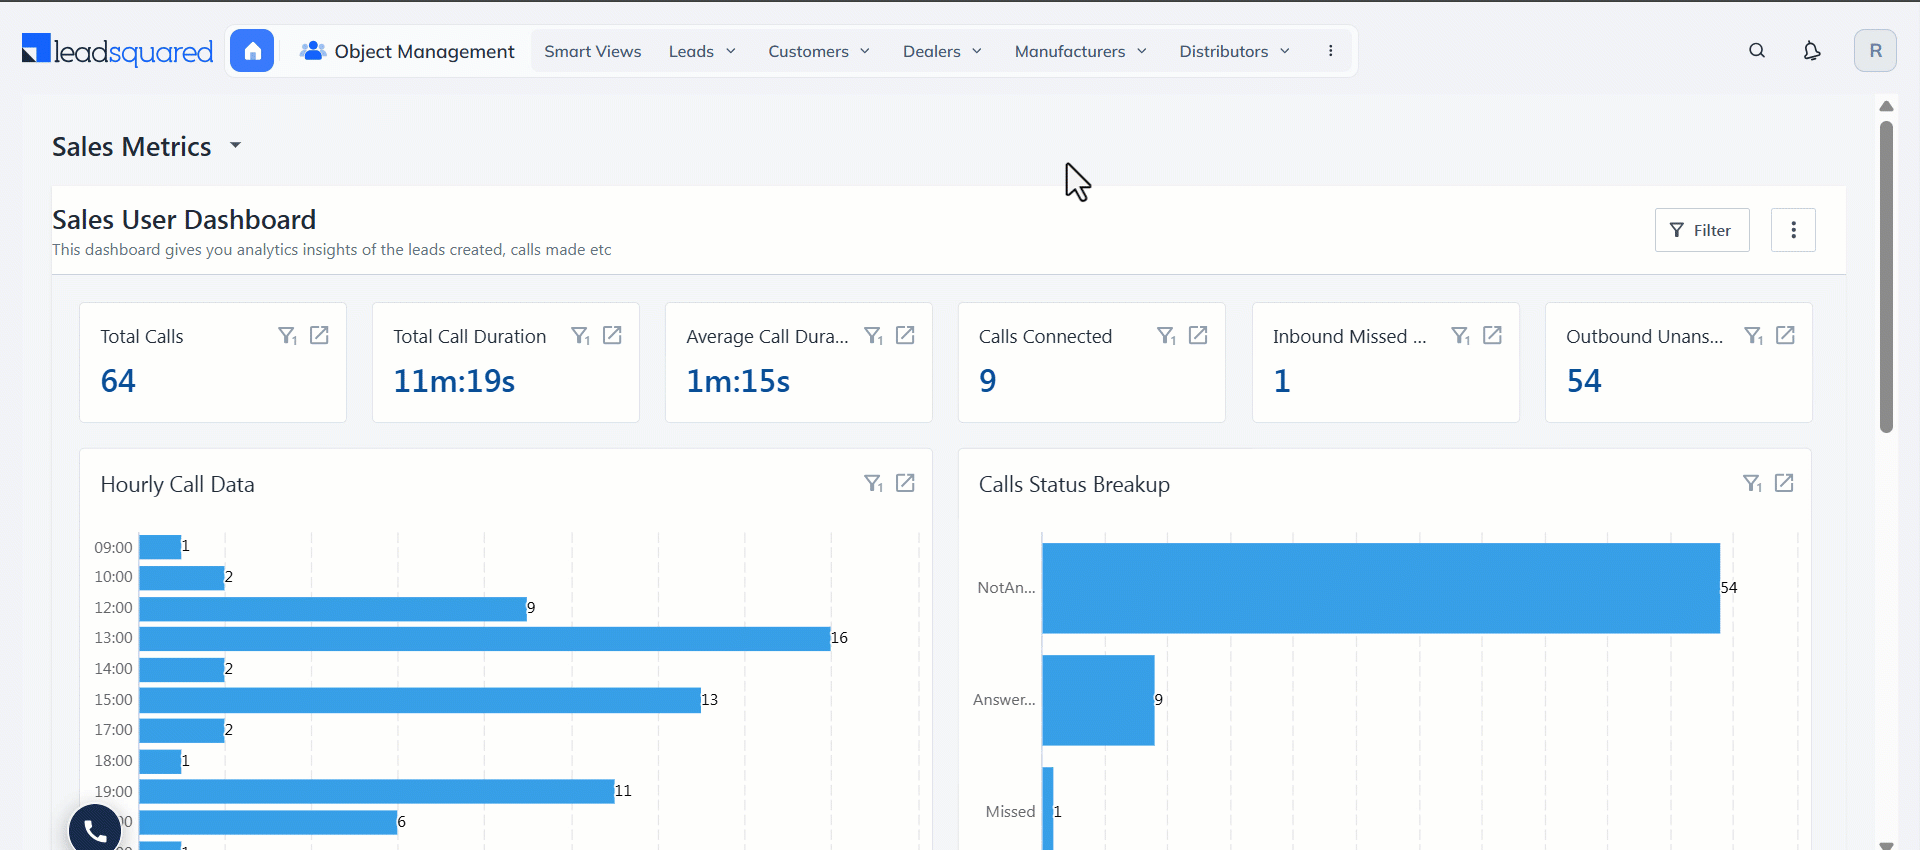Screen dimensions: 1920x850
Task: Click the home icon button
Action: click(252, 51)
